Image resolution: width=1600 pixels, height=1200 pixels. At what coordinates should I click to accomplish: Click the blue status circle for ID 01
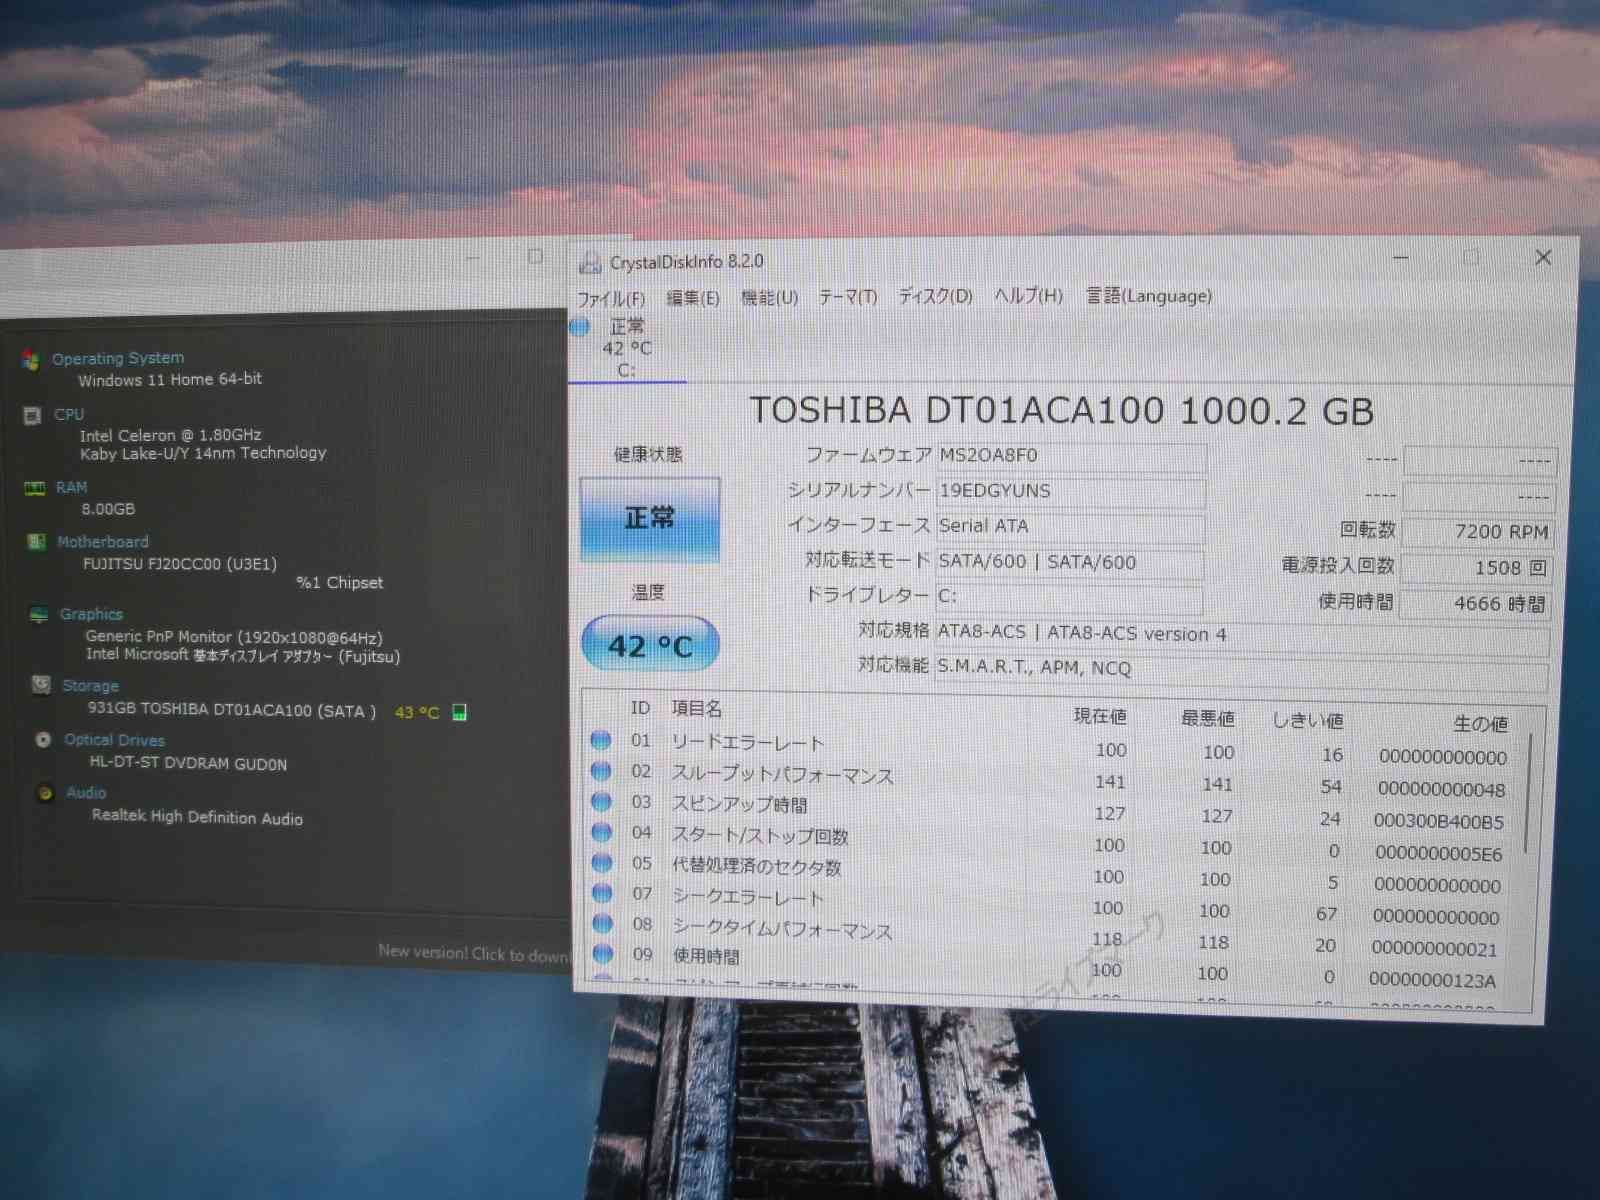pyautogui.click(x=601, y=740)
